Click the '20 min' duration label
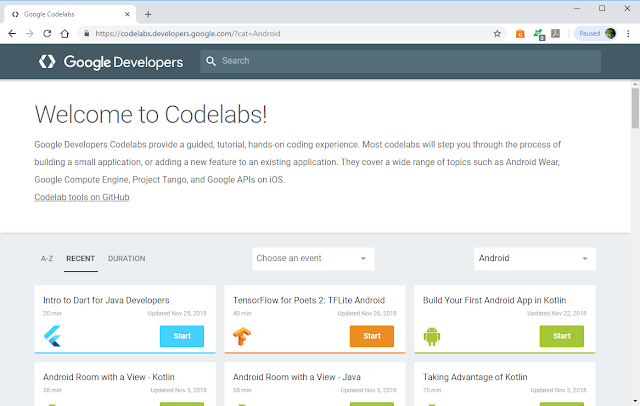This screenshot has height=406, width=640. point(52,313)
